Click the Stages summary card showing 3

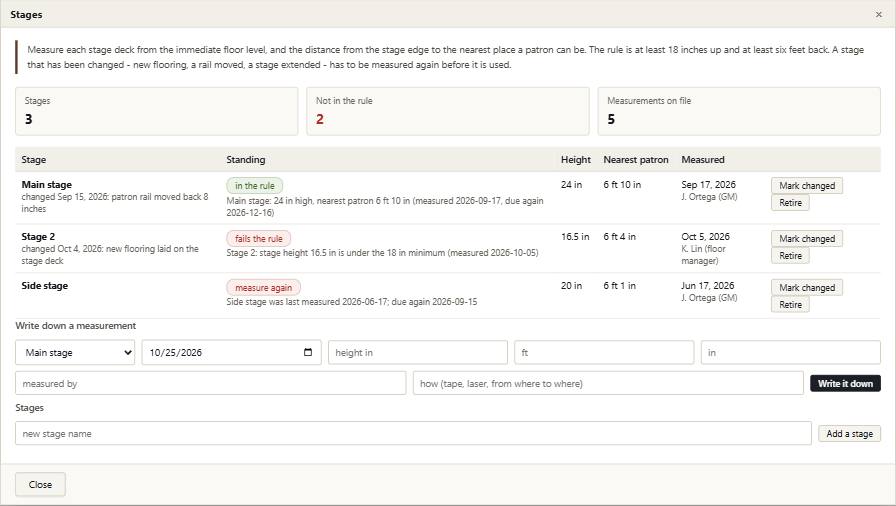(157, 111)
